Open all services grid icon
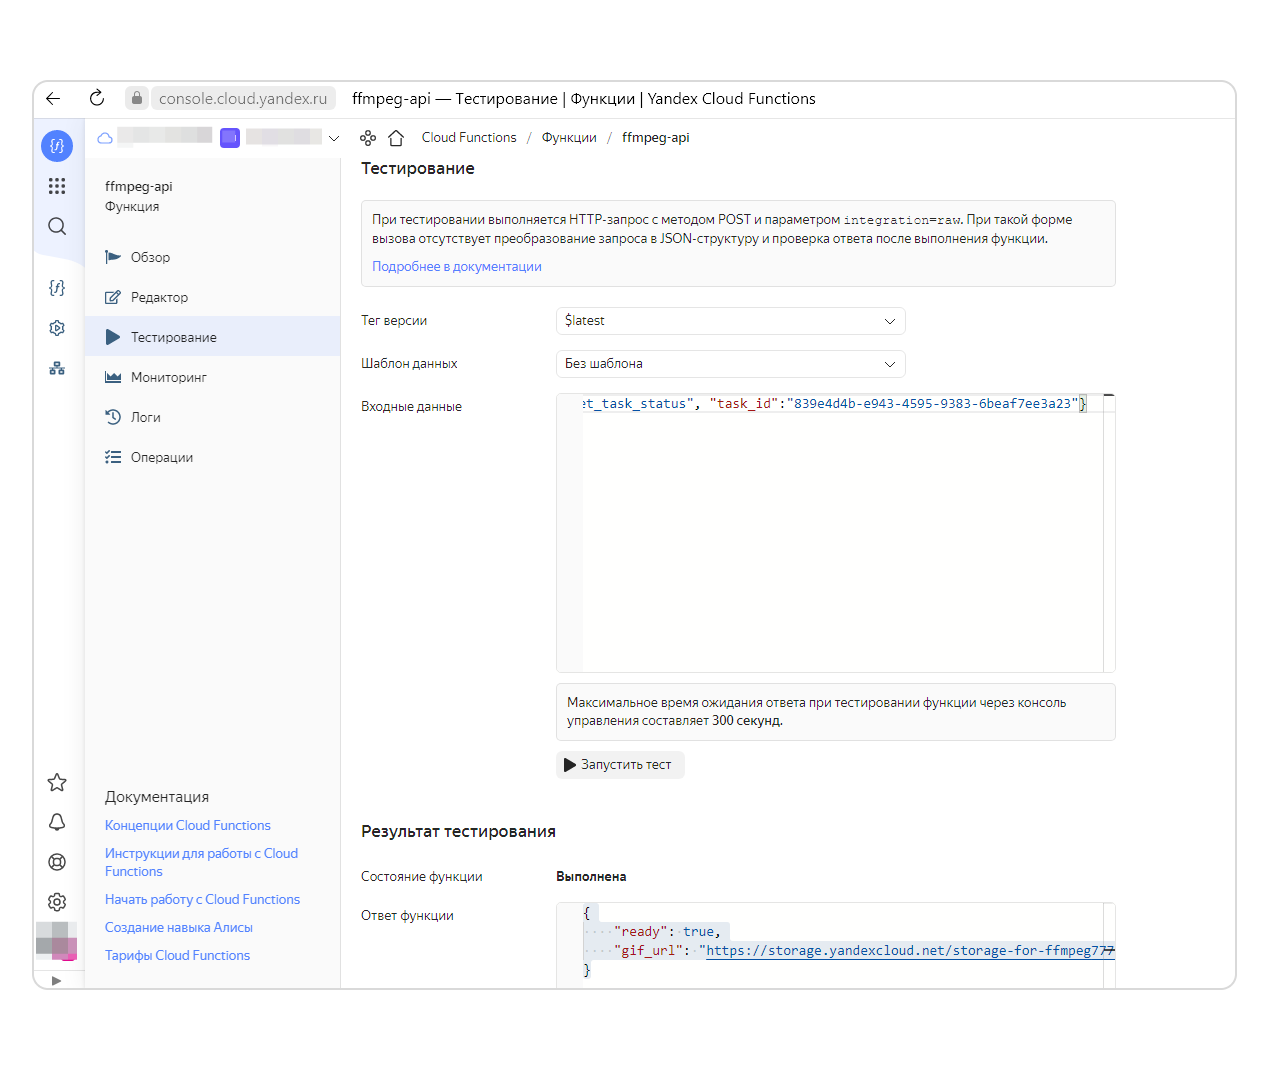This screenshot has width=1269, height=1070. [x=57, y=186]
